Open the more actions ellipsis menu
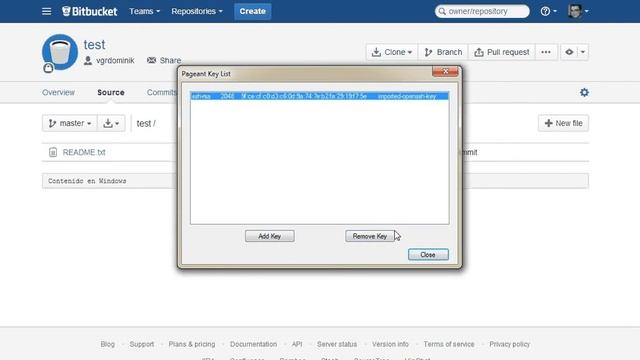 (546, 52)
